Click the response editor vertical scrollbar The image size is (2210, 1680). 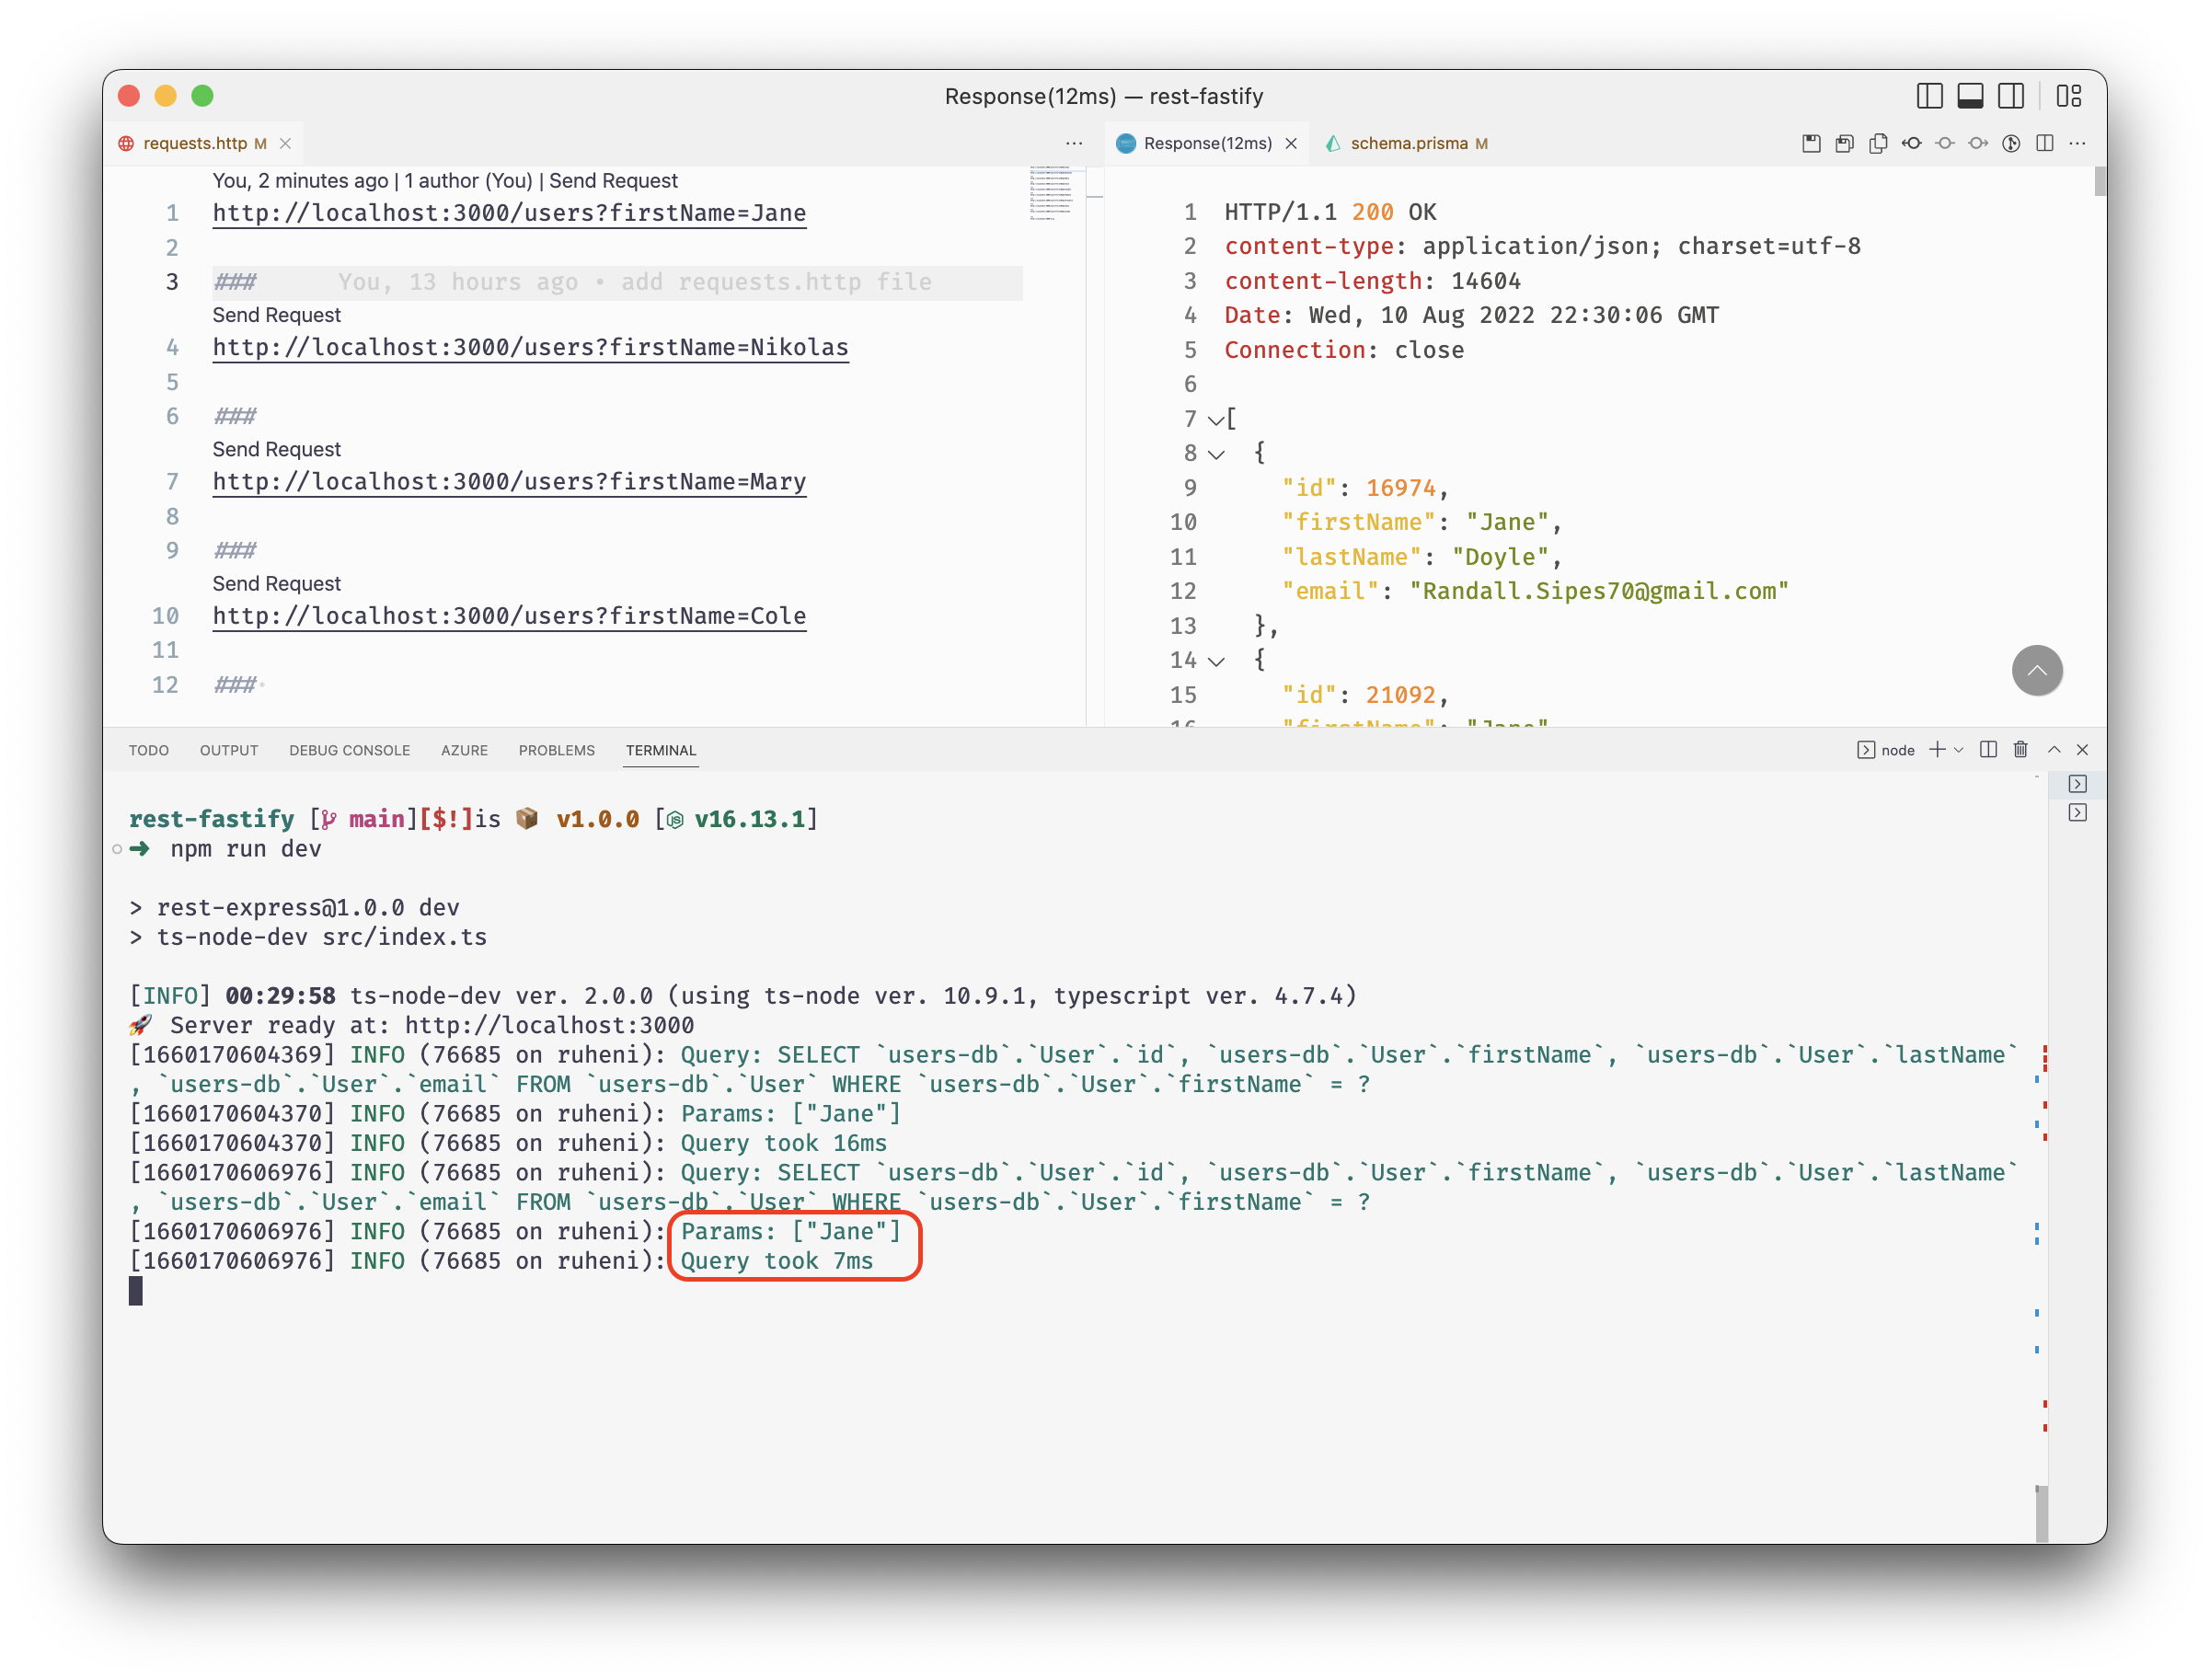pyautogui.click(x=2099, y=181)
